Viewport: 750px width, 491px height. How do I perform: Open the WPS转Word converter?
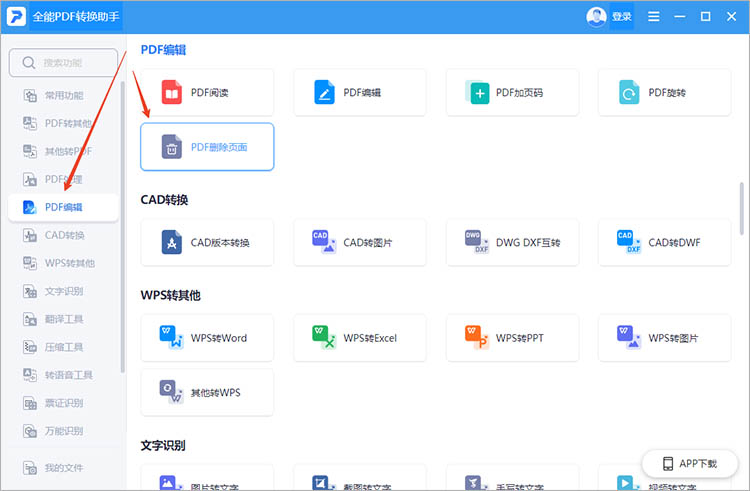(207, 338)
